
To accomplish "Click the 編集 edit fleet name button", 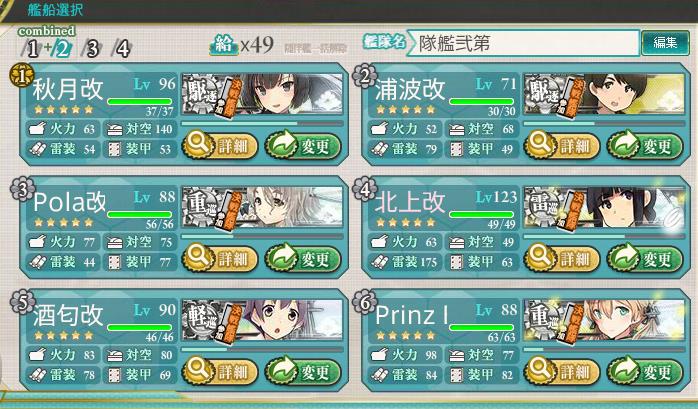I will tap(665, 43).
